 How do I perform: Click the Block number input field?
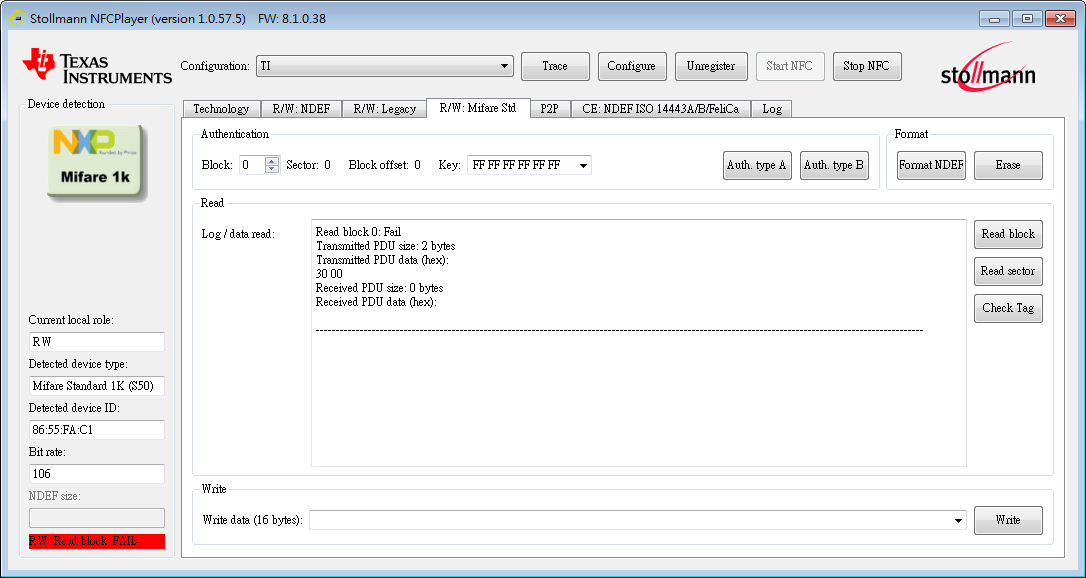click(x=252, y=165)
